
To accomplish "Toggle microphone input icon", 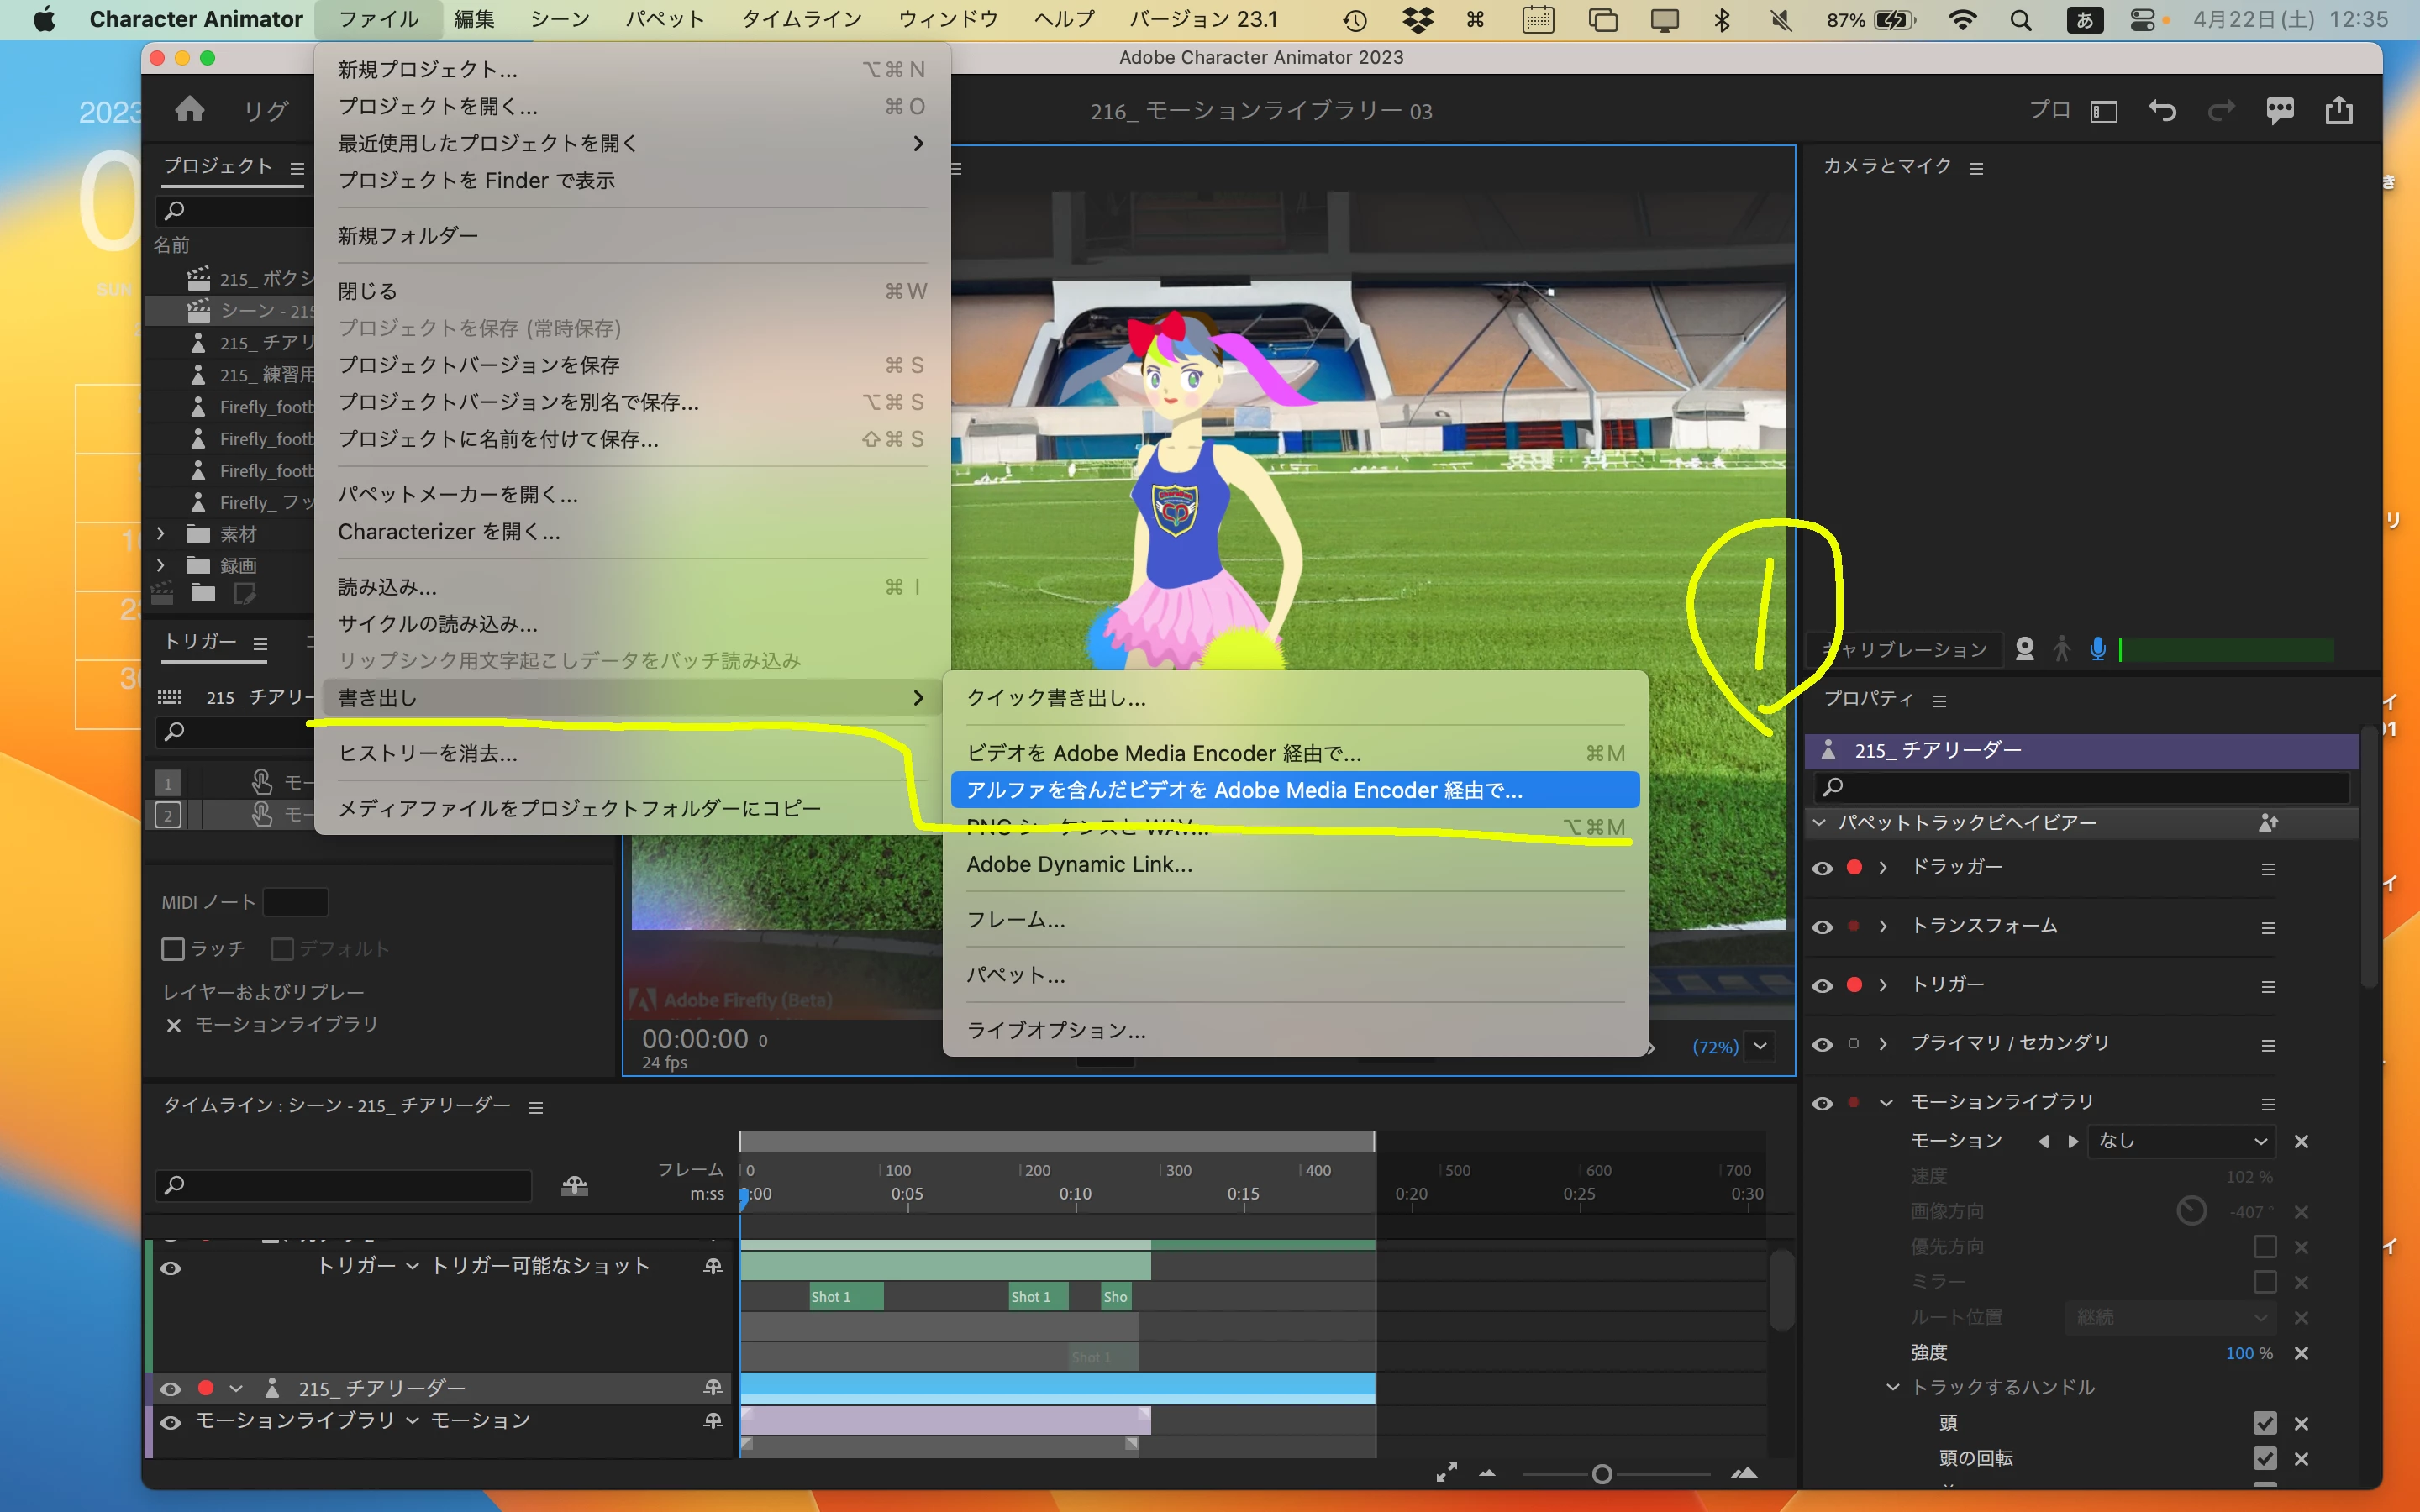I will tap(2098, 650).
